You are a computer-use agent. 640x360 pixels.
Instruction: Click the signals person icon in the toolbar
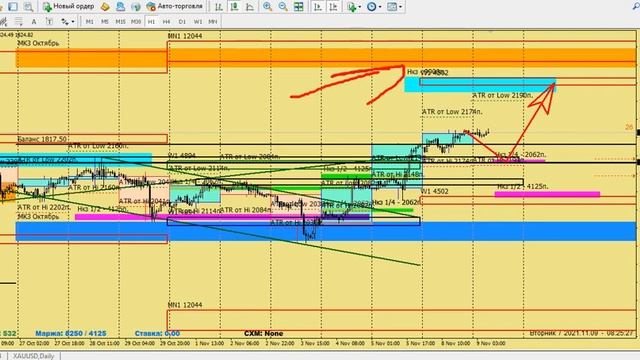[x=120, y=7]
